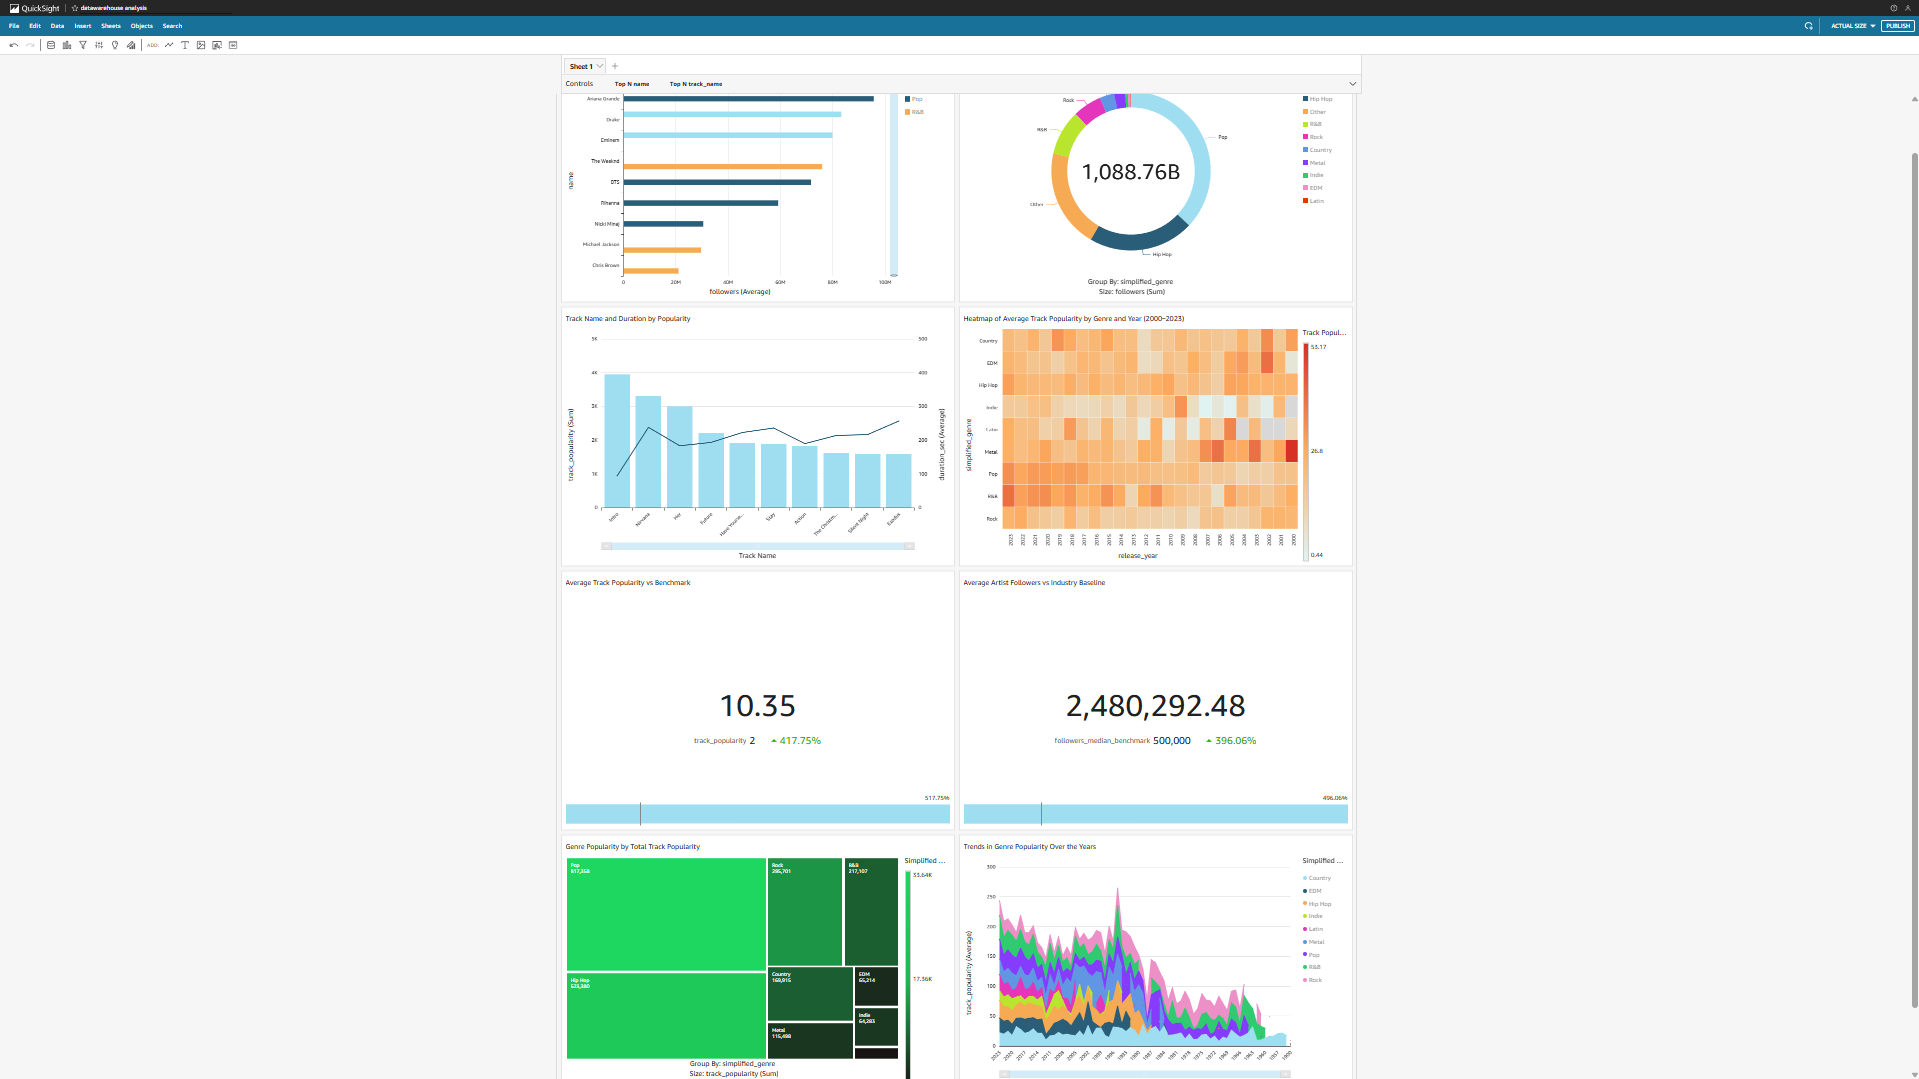Open the Objects menu

142,26
